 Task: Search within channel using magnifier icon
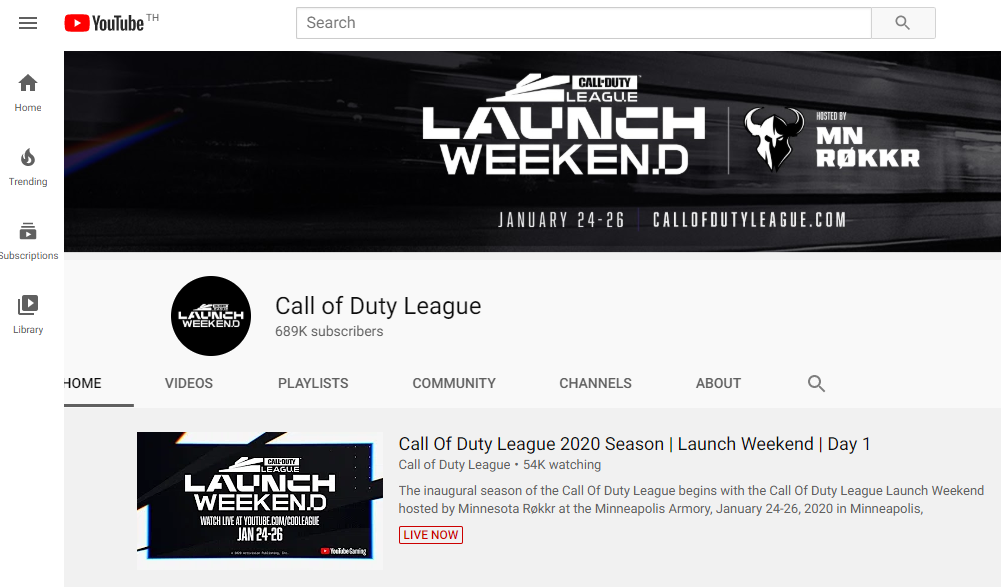pos(816,383)
